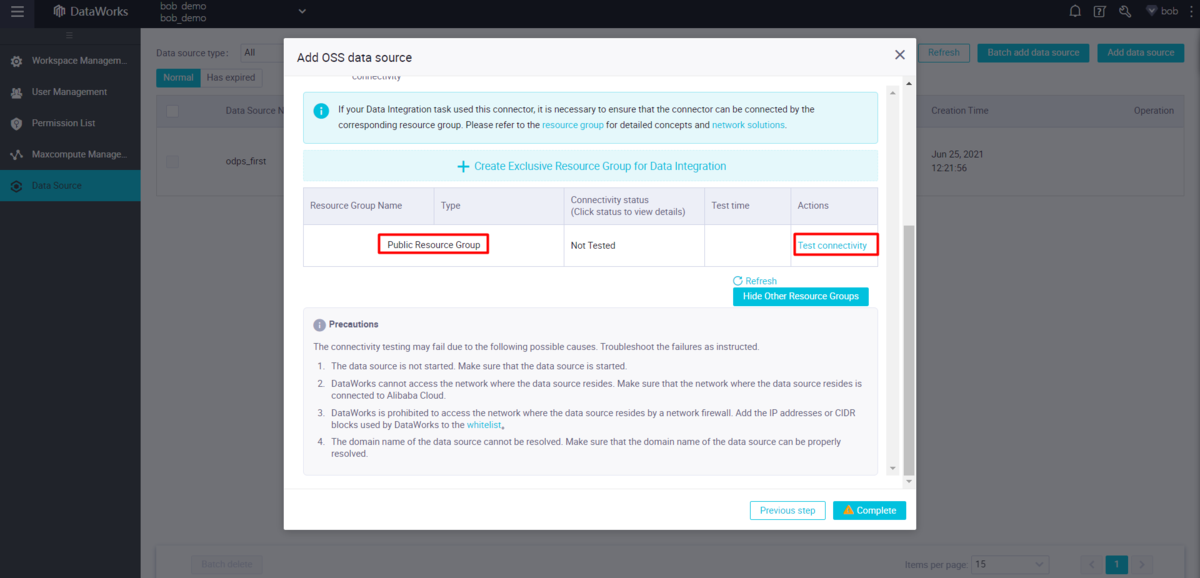Click the previous page arrow
The image size is (1200, 578).
(x=1091, y=564)
